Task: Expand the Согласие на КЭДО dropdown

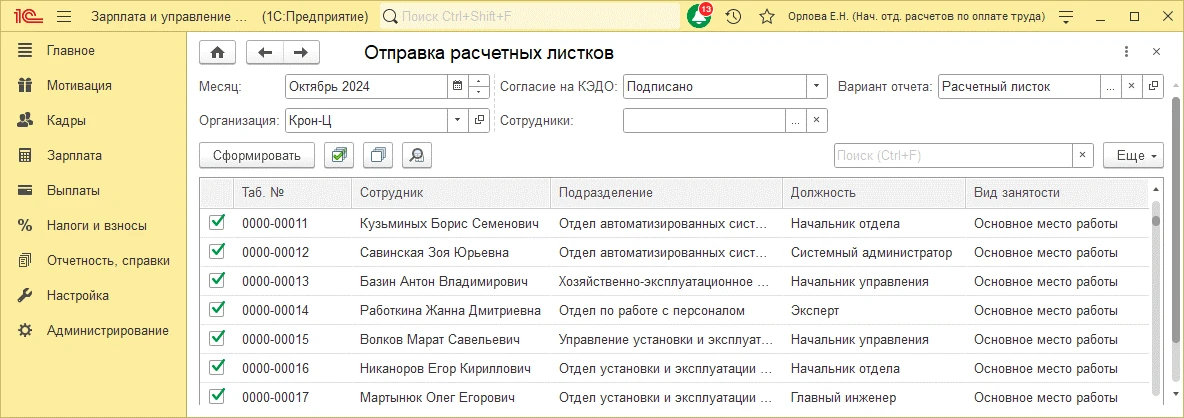Action: point(817,87)
